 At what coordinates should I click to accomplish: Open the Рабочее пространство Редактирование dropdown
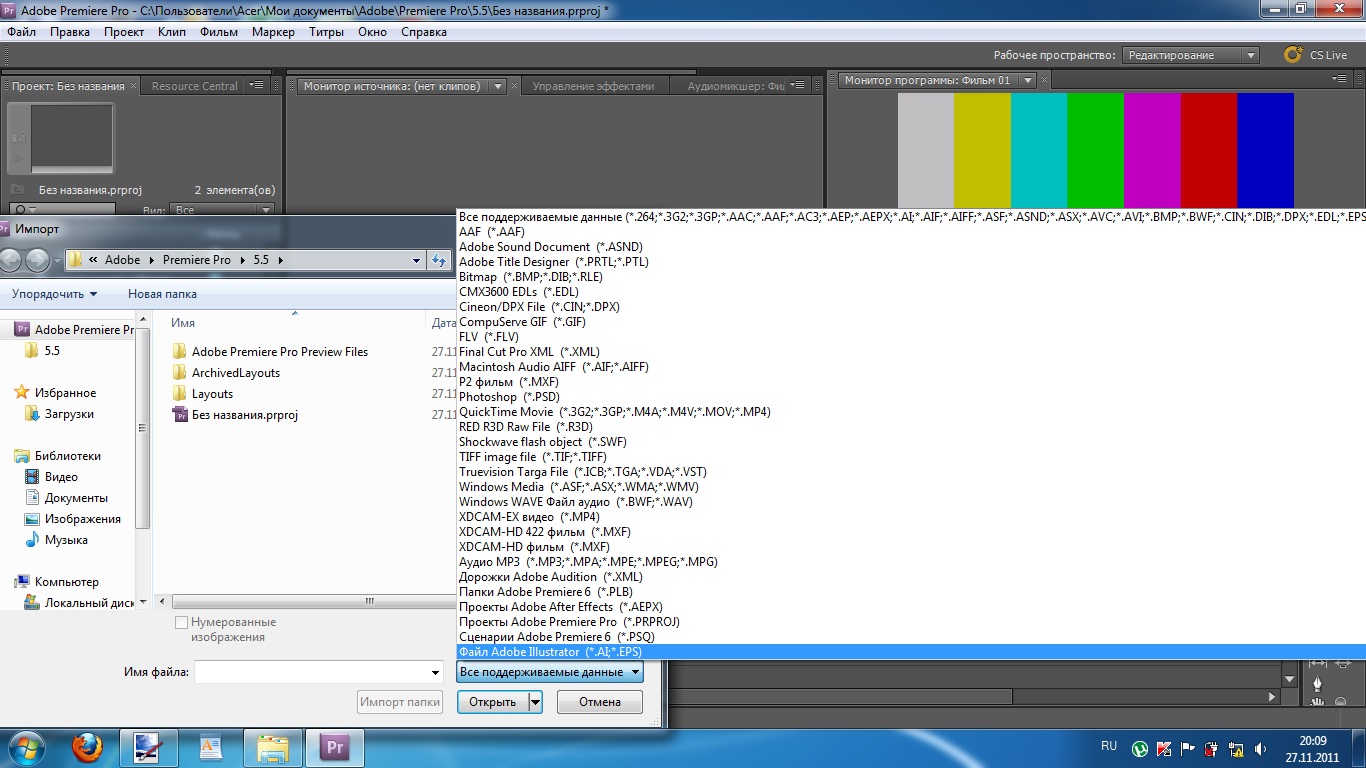1190,55
